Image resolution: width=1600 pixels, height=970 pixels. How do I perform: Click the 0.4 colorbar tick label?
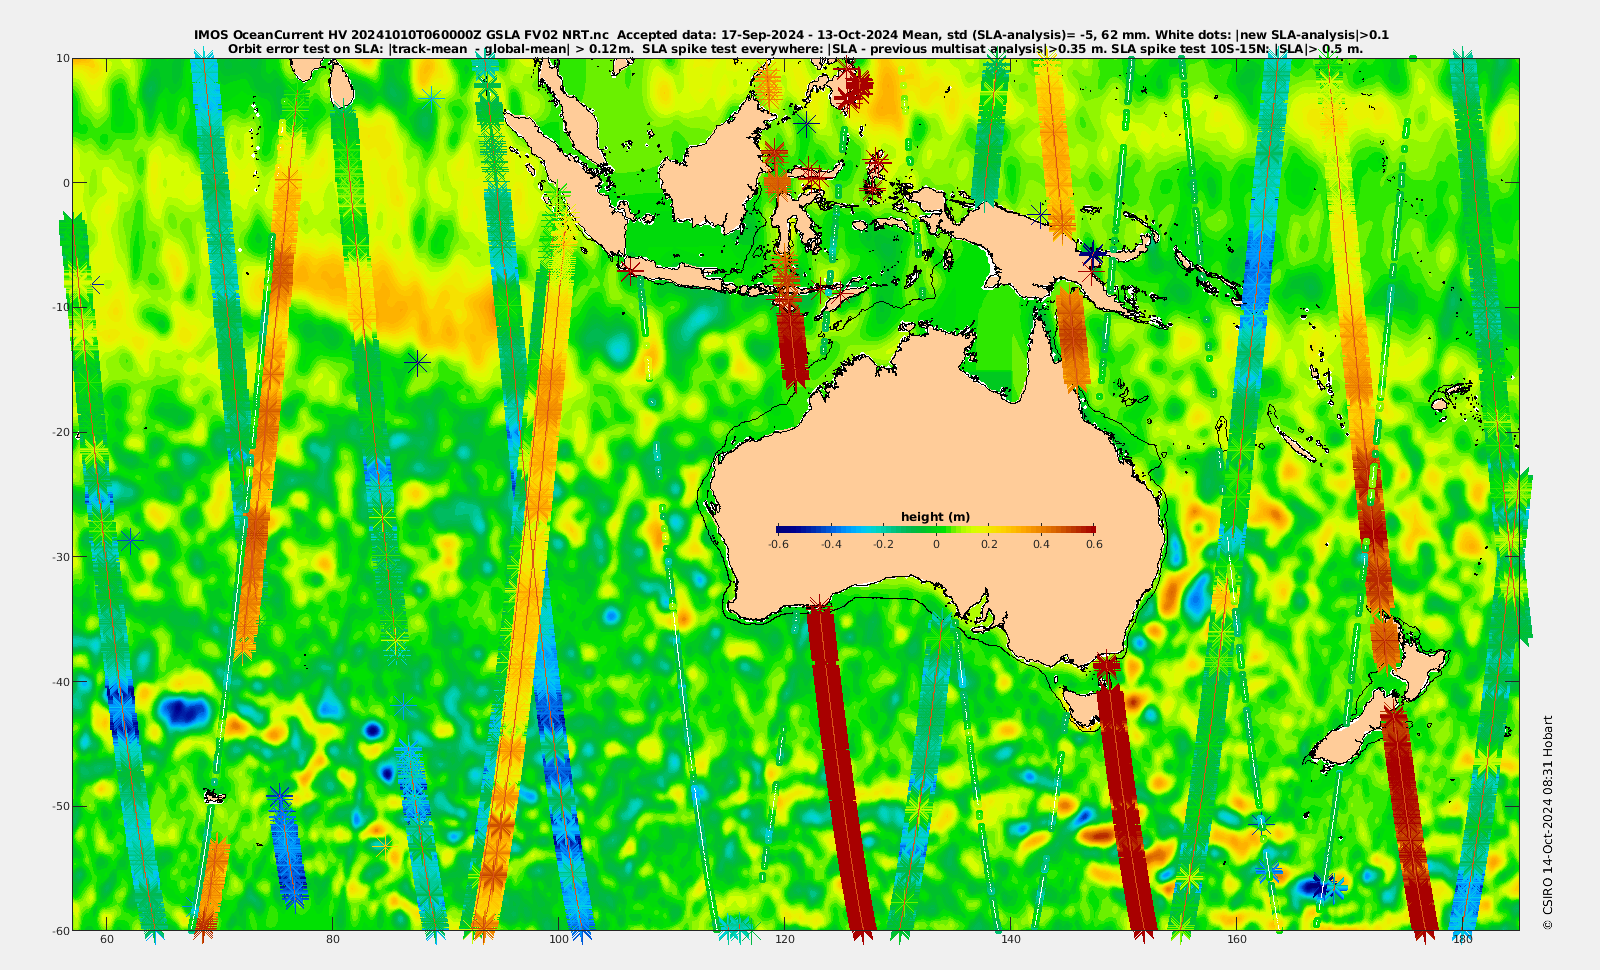click(1042, 545)
